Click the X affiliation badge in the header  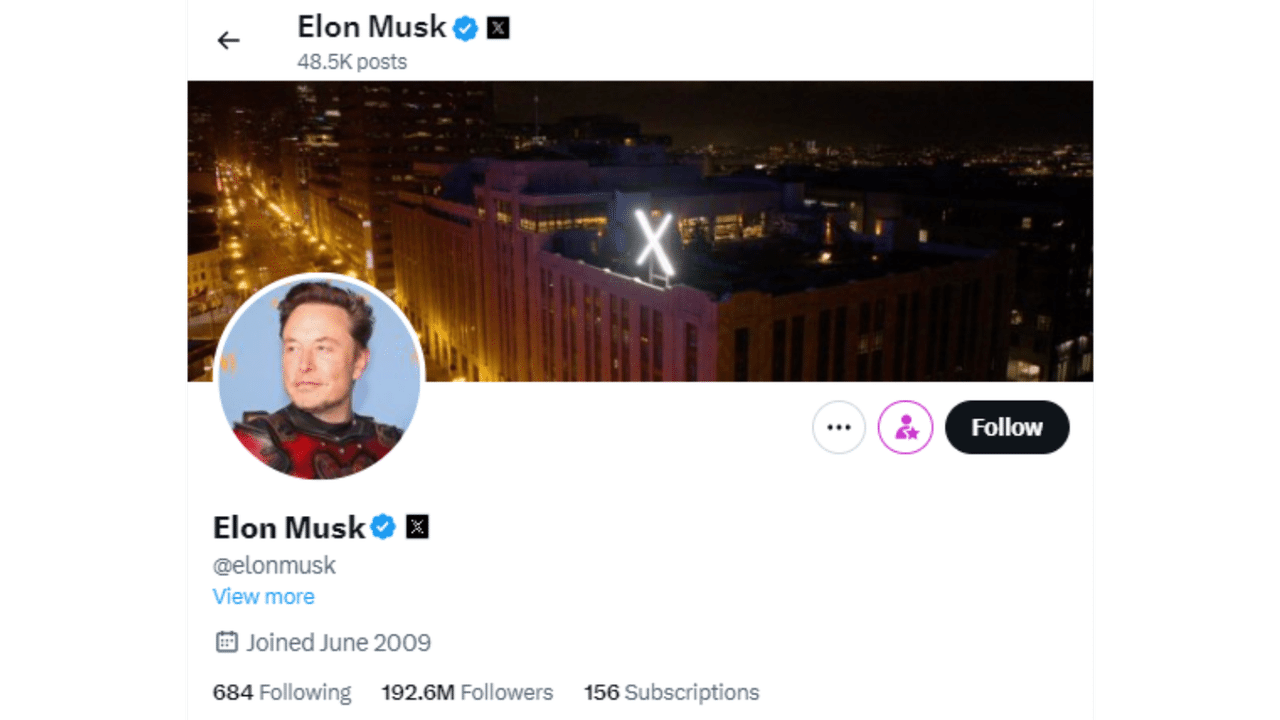pyautogui.click(x=497, y=29)
